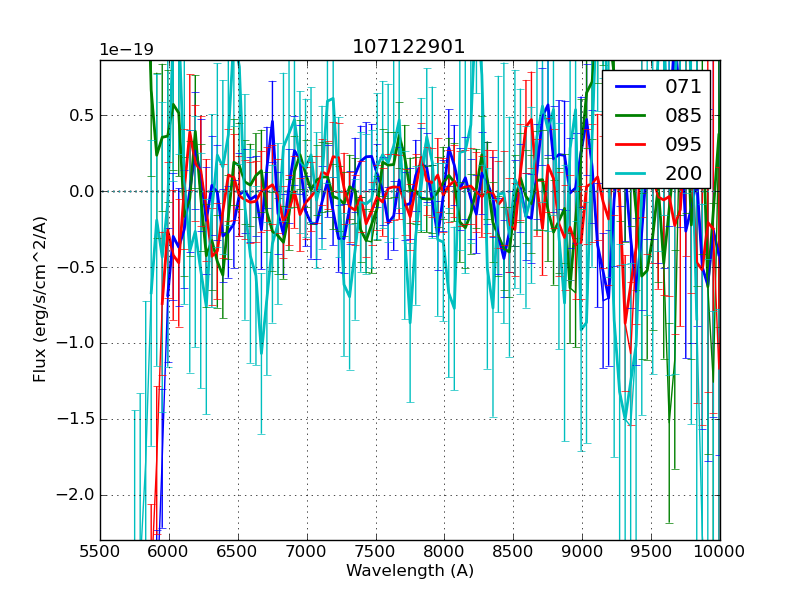Click the 0.0 y-axis tick label
The width and height of the screenshot is (800, 600).
pyautogui.click(x=81, y=191)
